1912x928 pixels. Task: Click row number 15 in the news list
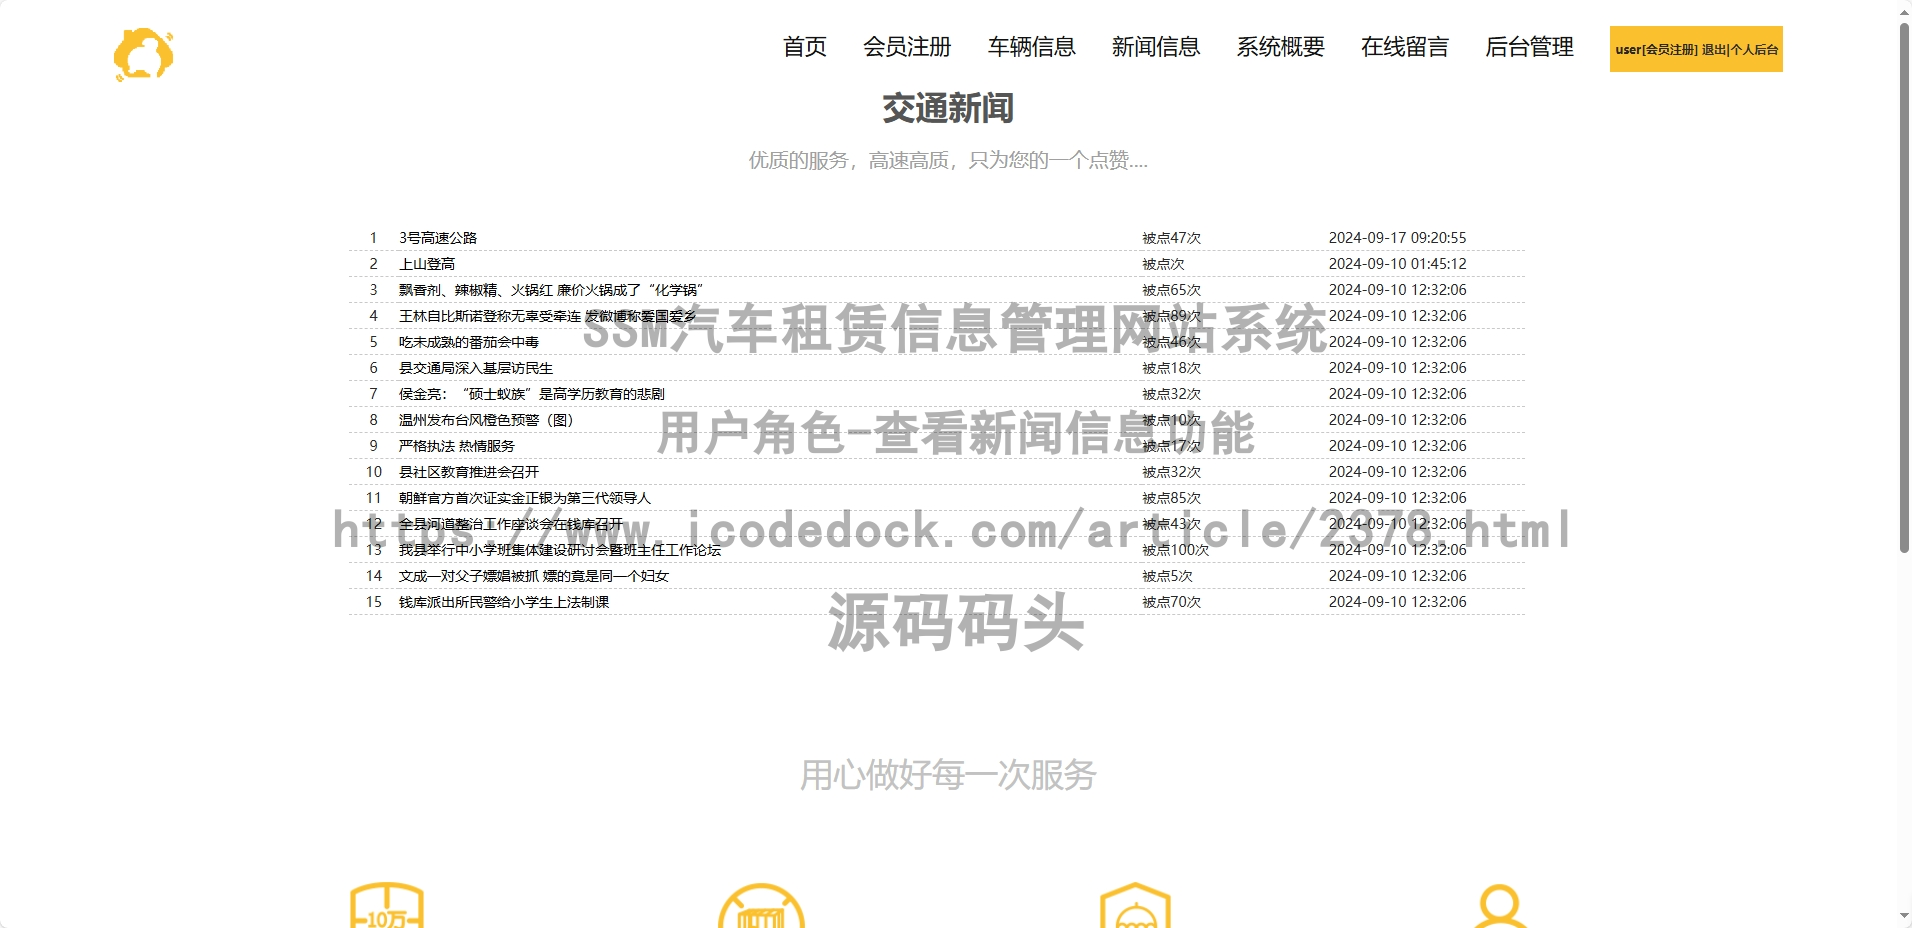click(x=374, y=602)
